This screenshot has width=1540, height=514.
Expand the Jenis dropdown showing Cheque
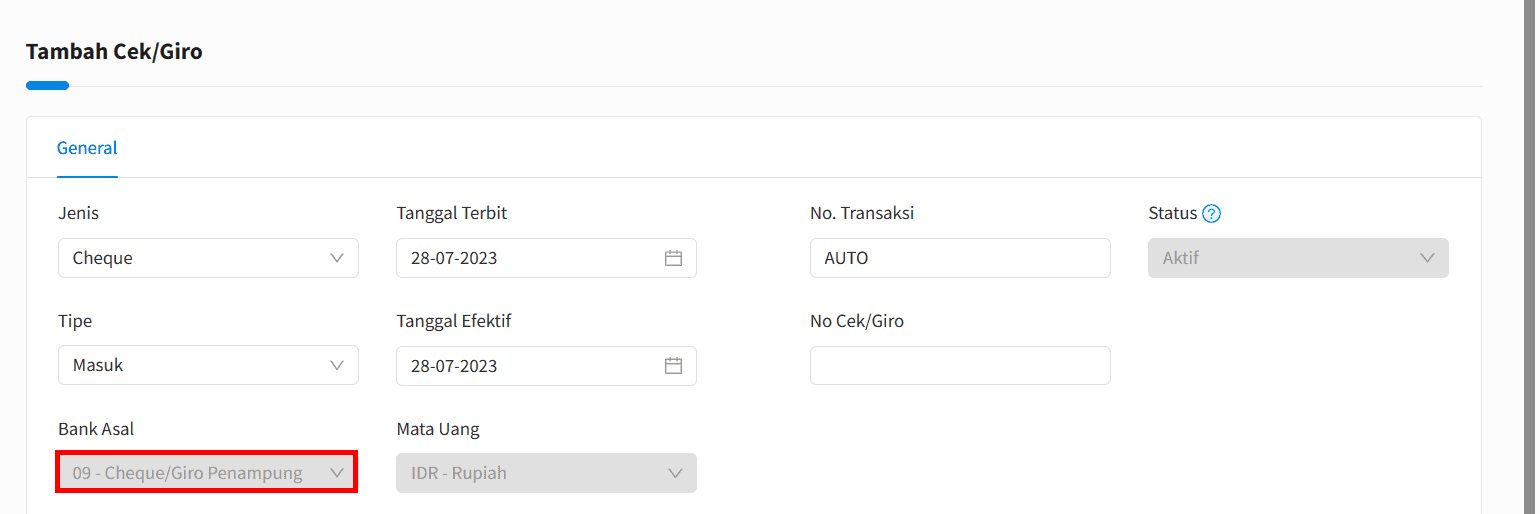pyautogui.click(x=208, y=258)
